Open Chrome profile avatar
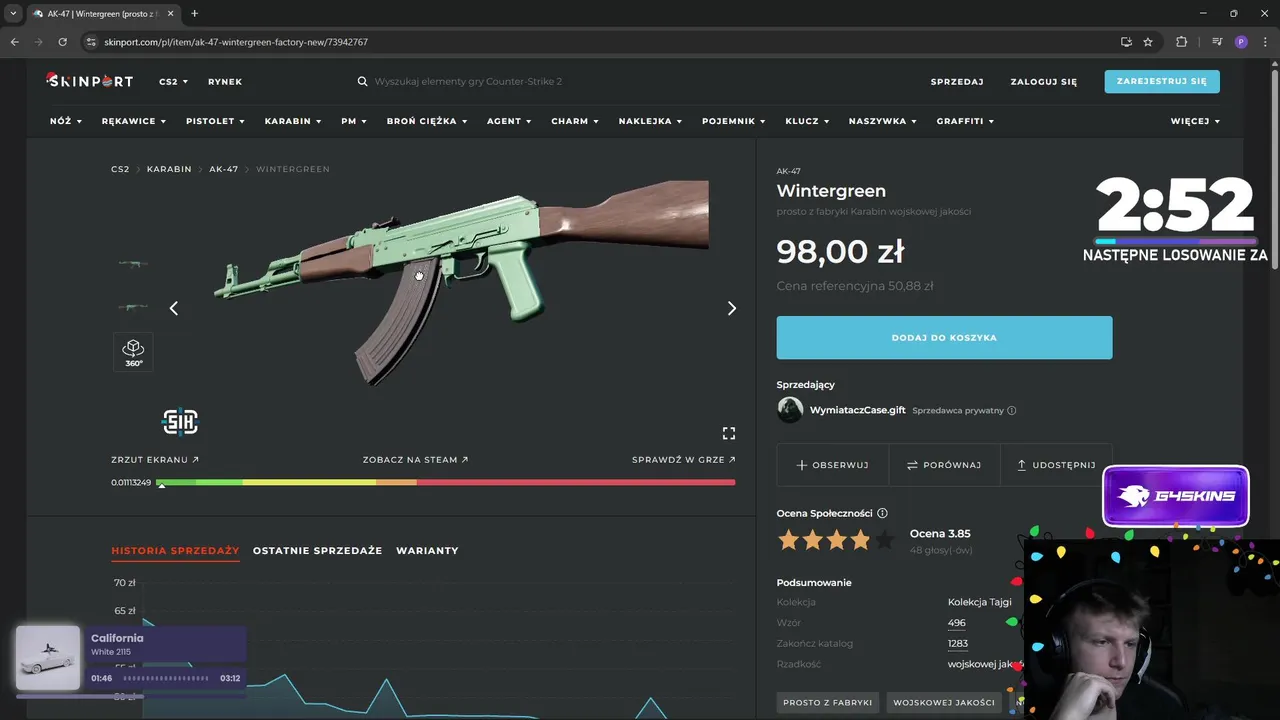The height and width of the screenshot is (720, 1280). pyautogui.click(x=1241, y=42)
